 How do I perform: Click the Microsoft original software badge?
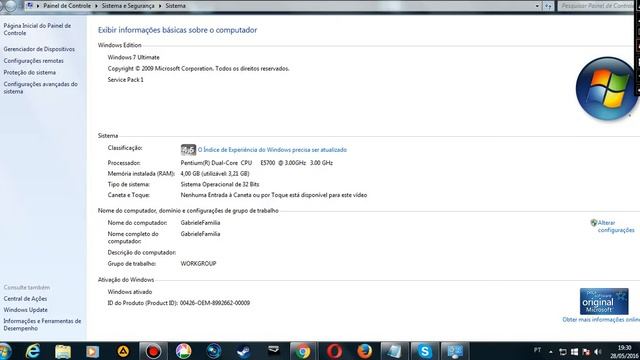[604, 301]
